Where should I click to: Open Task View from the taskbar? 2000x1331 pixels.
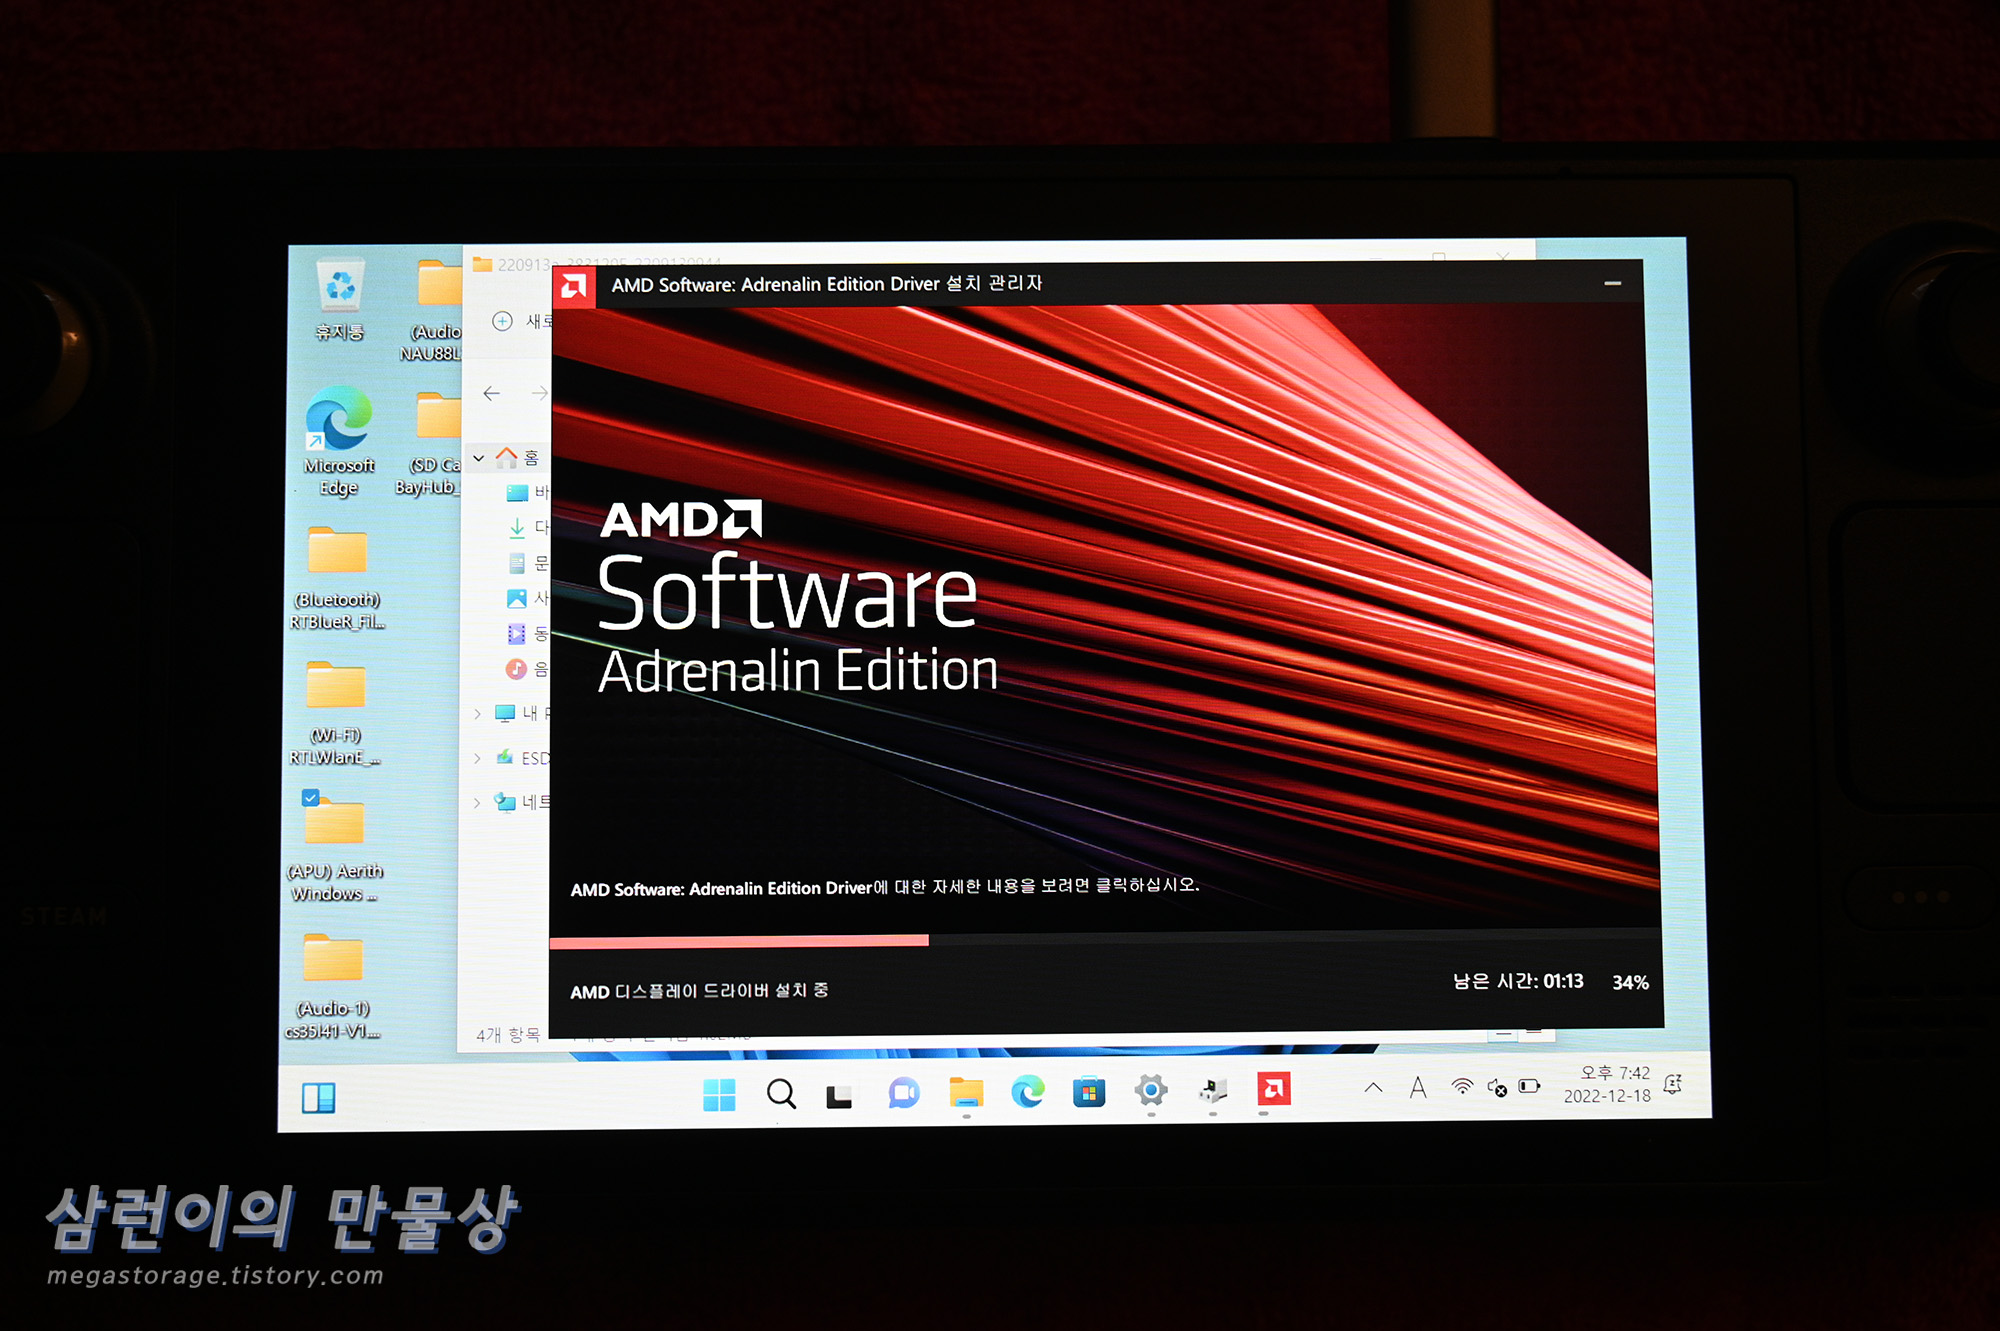(839, 1096)
